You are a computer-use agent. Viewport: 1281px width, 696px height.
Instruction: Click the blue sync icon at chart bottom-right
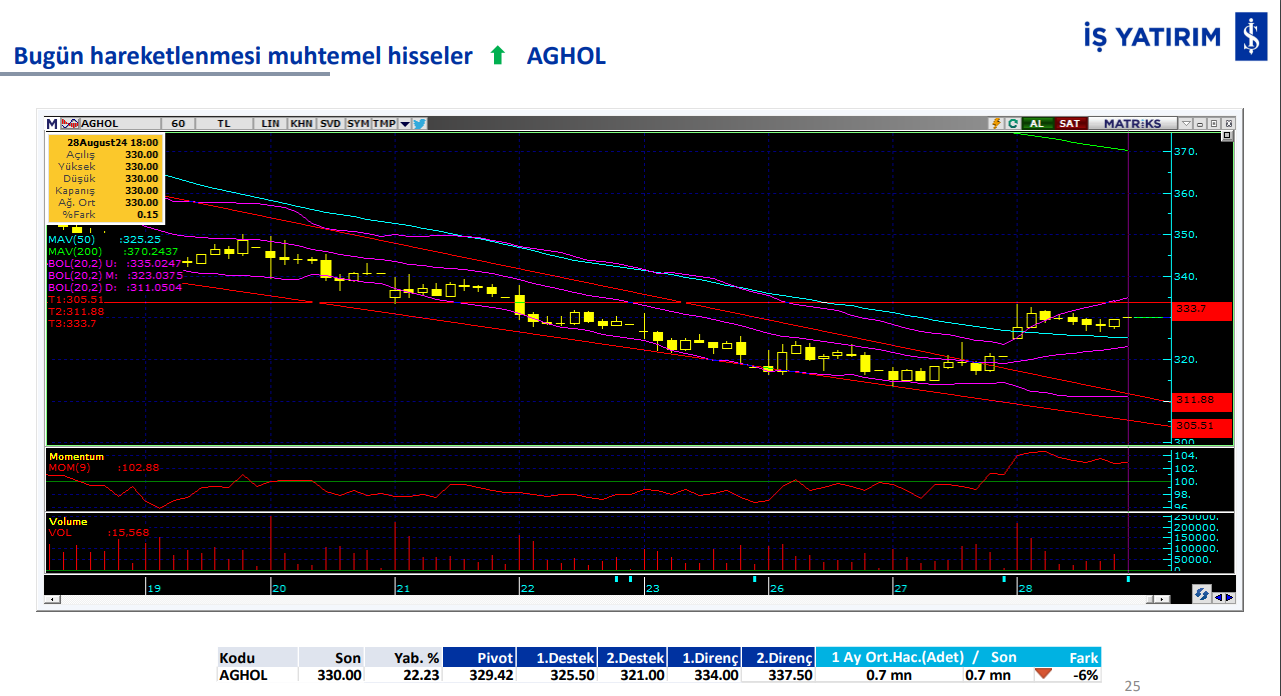pyautogui.click(x=1201, y=594)
